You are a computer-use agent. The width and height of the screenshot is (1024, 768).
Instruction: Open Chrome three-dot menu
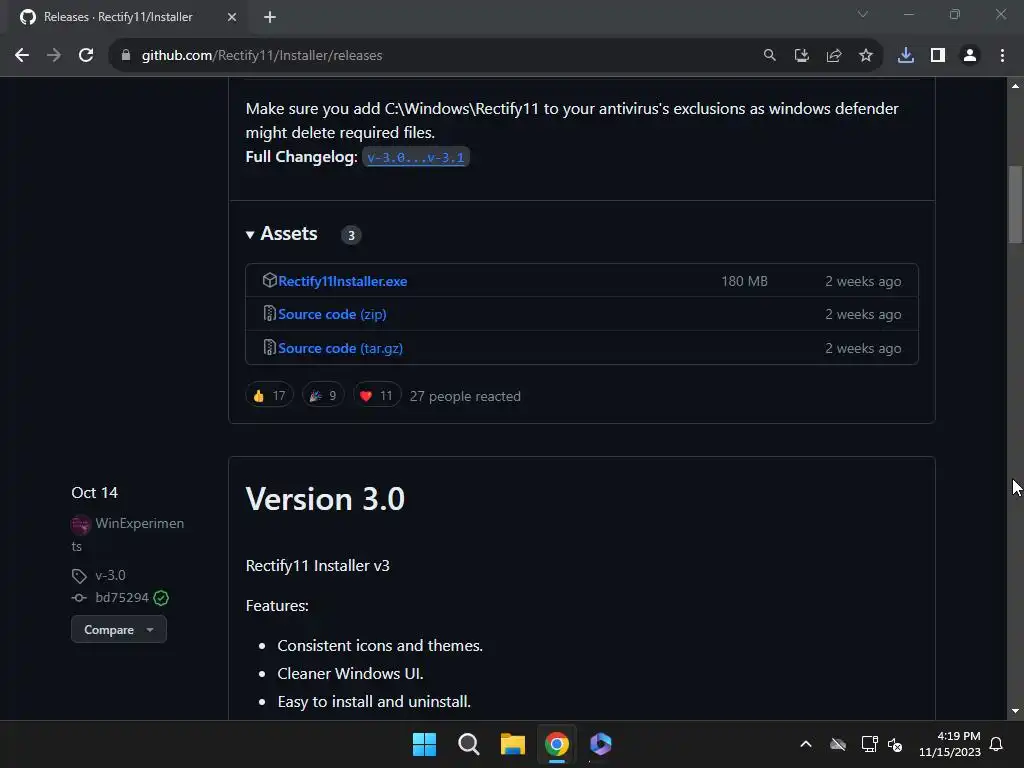[1002, 56]
